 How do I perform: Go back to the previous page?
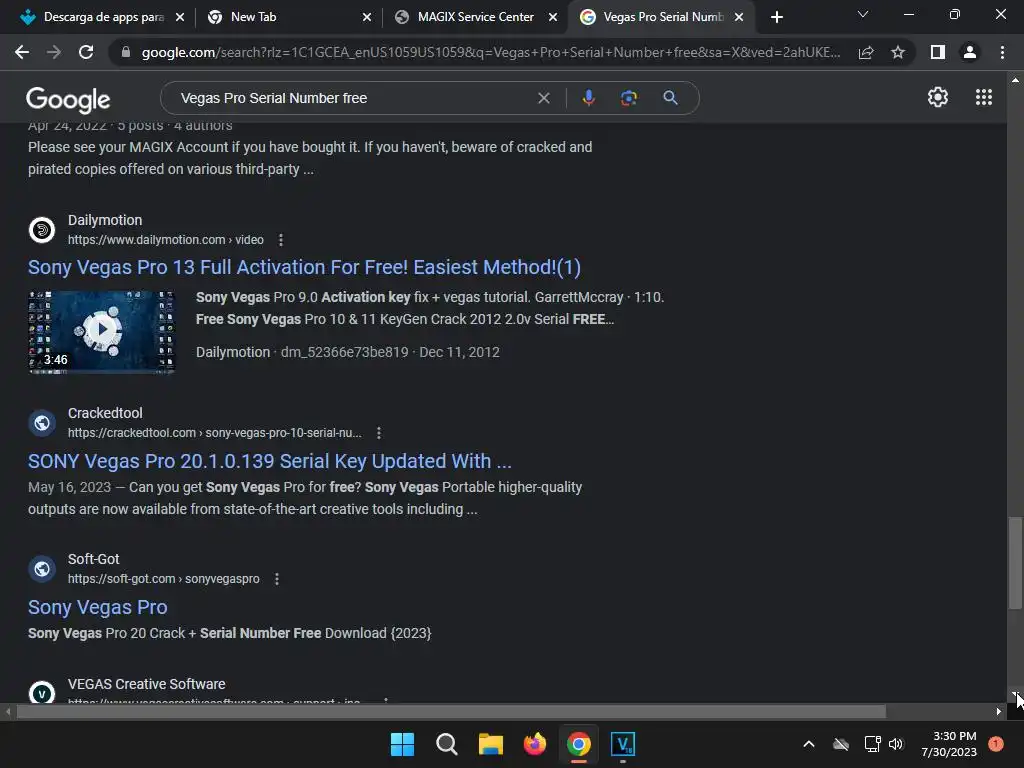(22, 52)
